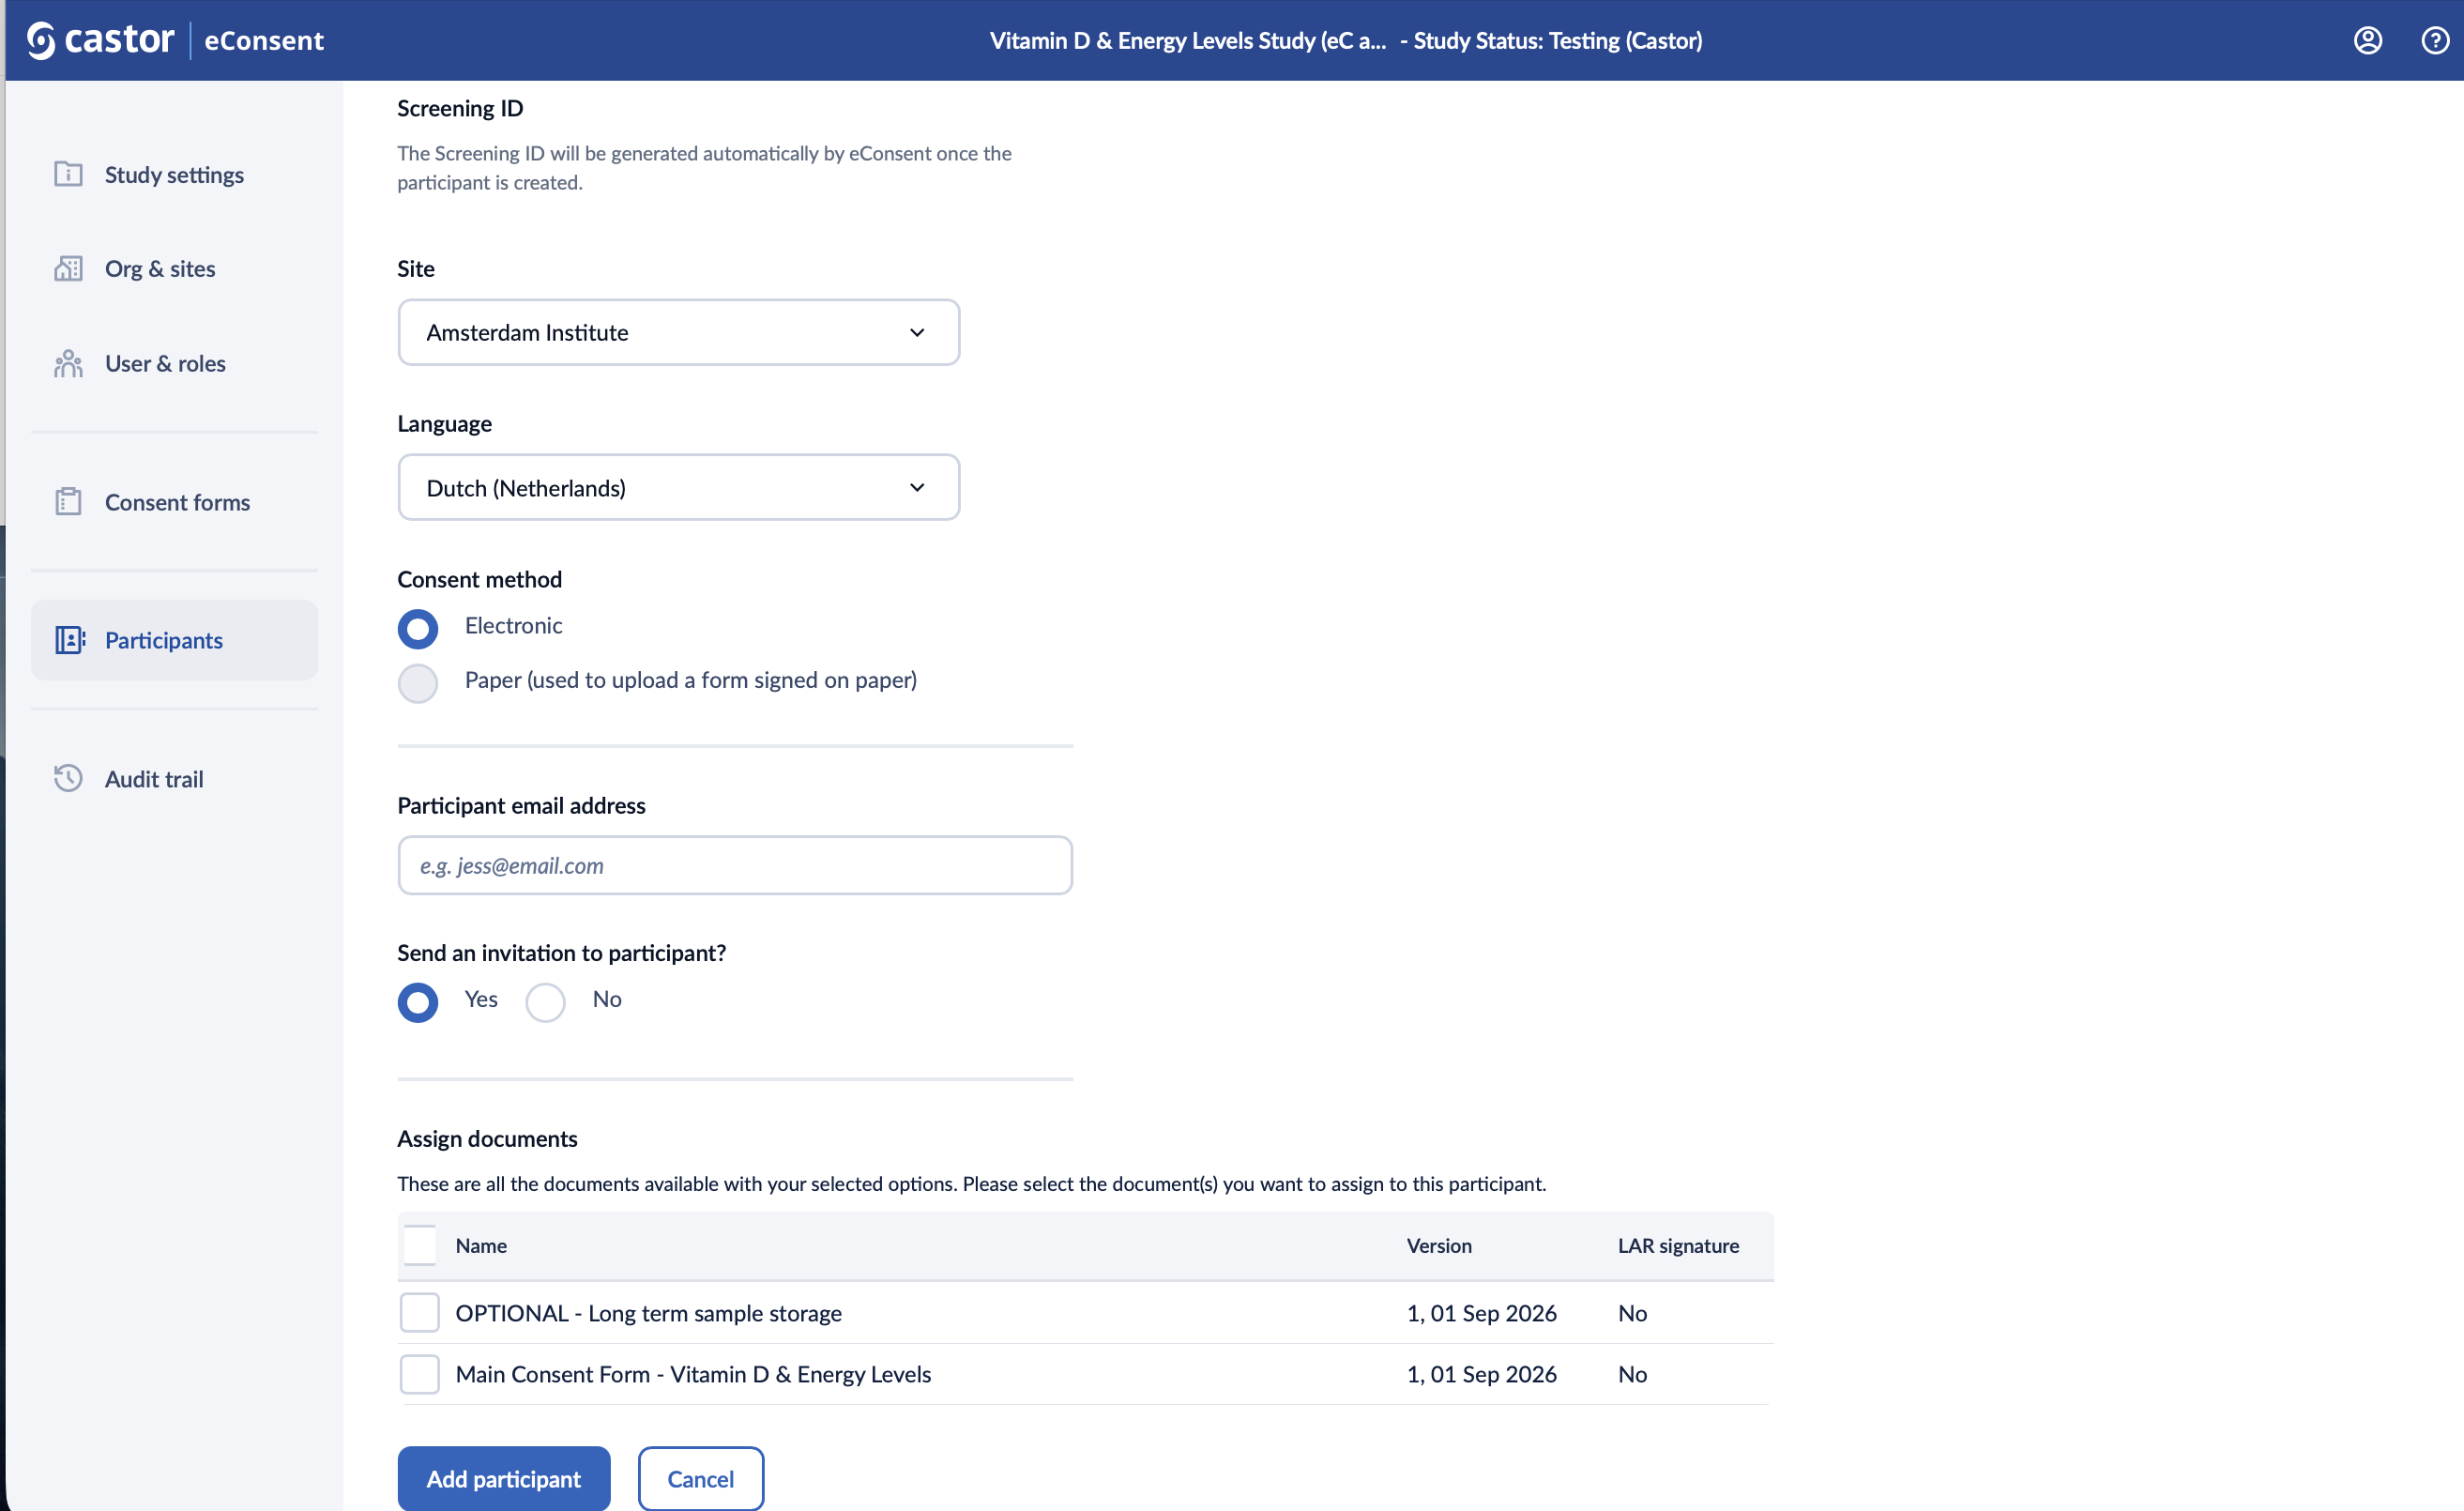Image resolution: width=2464 pixels, height=1511 pixels.
Task: Choose Yes for sending invitation
Action: pos(418,1003)
